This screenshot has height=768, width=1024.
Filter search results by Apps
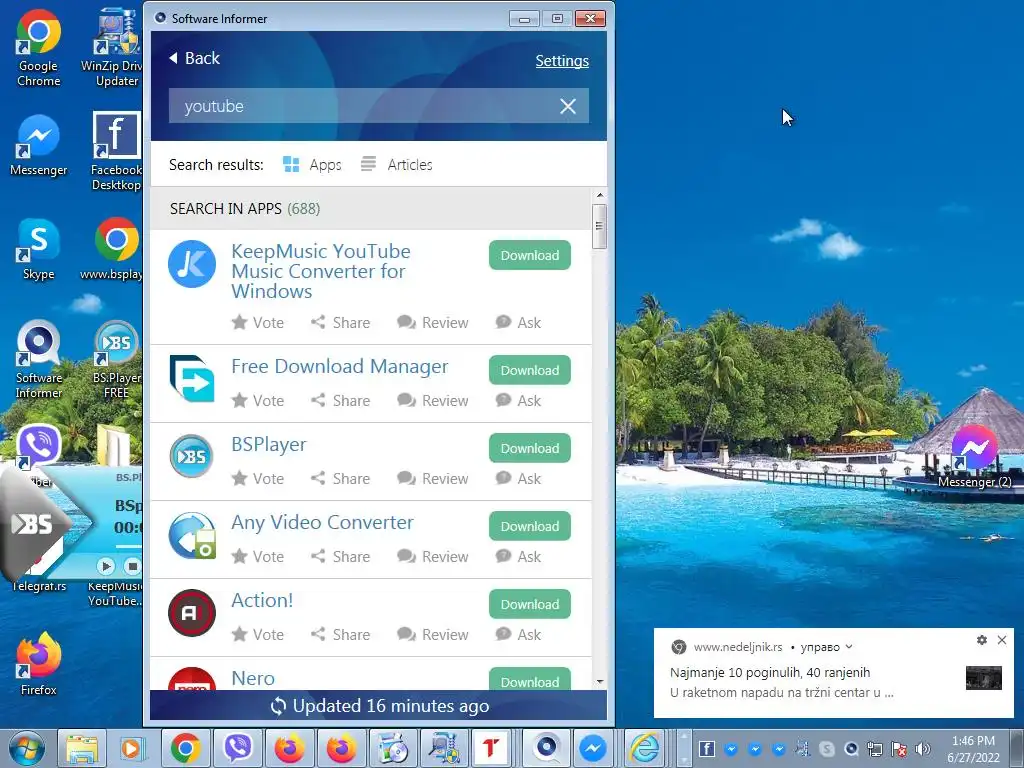pos(312,165)
